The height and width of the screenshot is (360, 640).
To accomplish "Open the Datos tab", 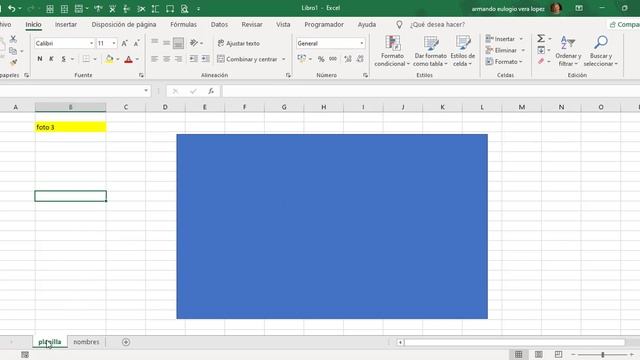I will click(219, 24).
